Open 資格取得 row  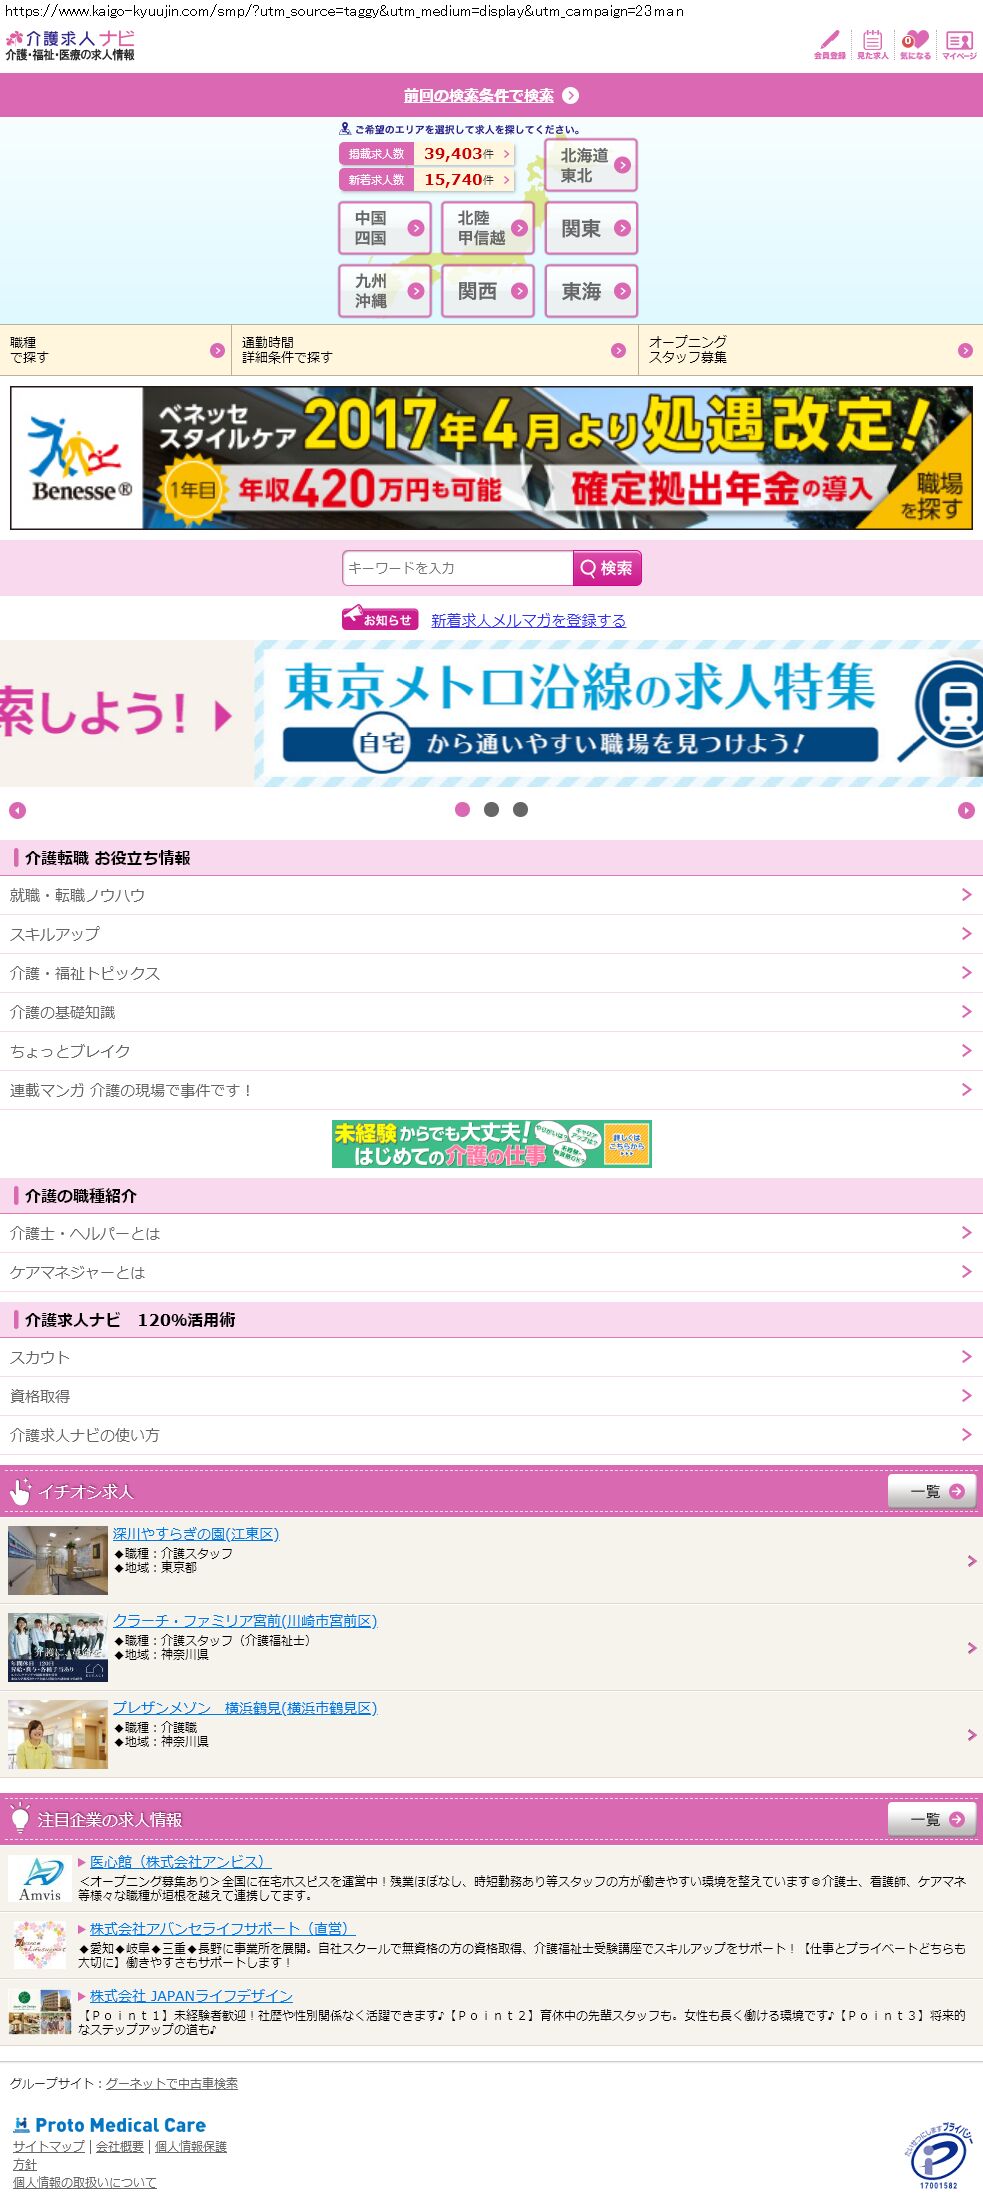coord(491,1396)
